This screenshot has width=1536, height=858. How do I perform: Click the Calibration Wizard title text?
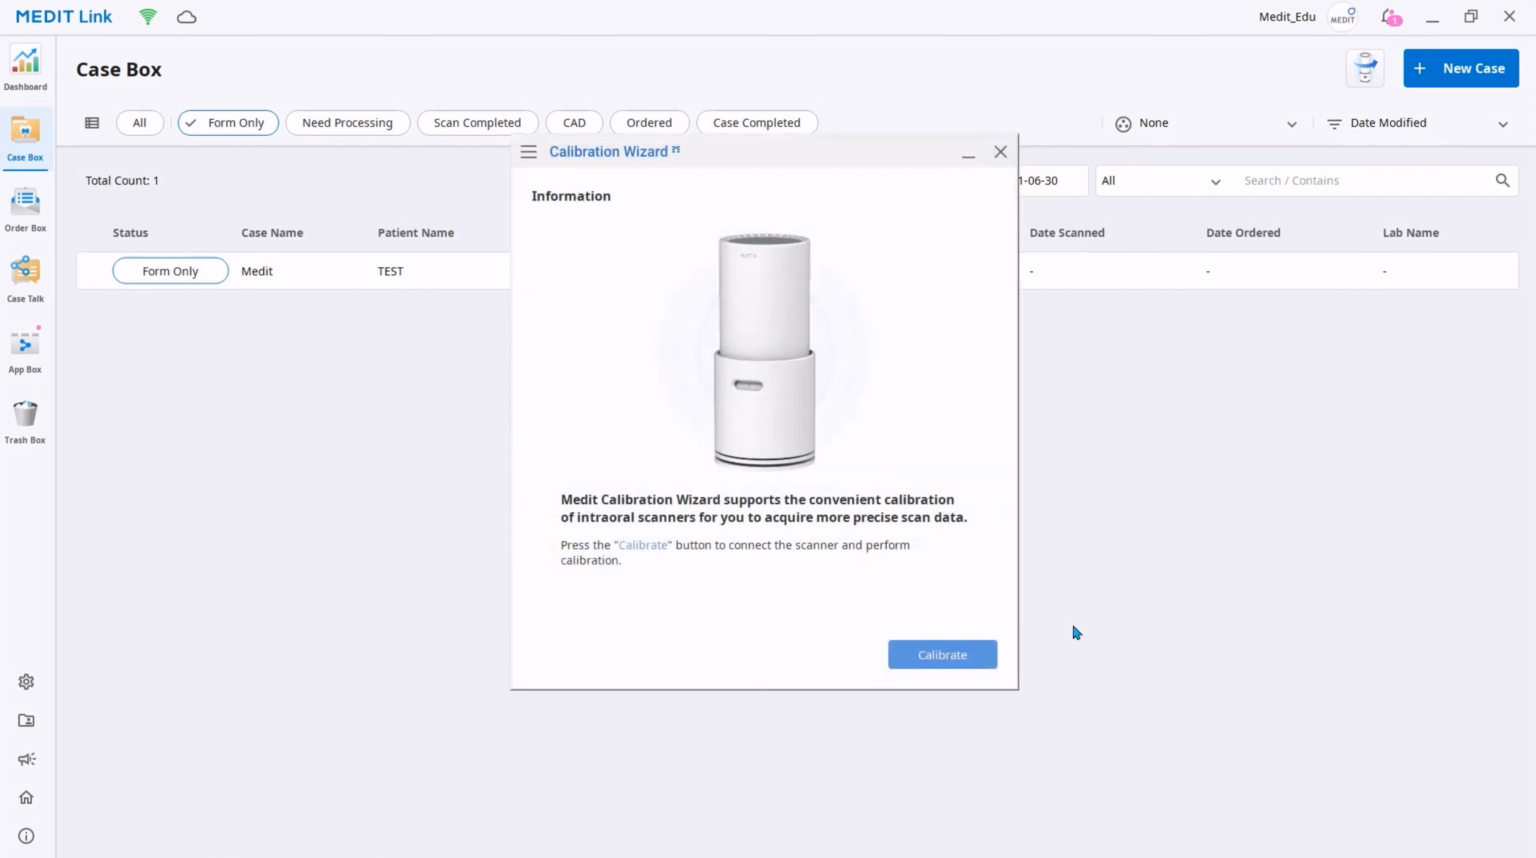click(608, 152)
